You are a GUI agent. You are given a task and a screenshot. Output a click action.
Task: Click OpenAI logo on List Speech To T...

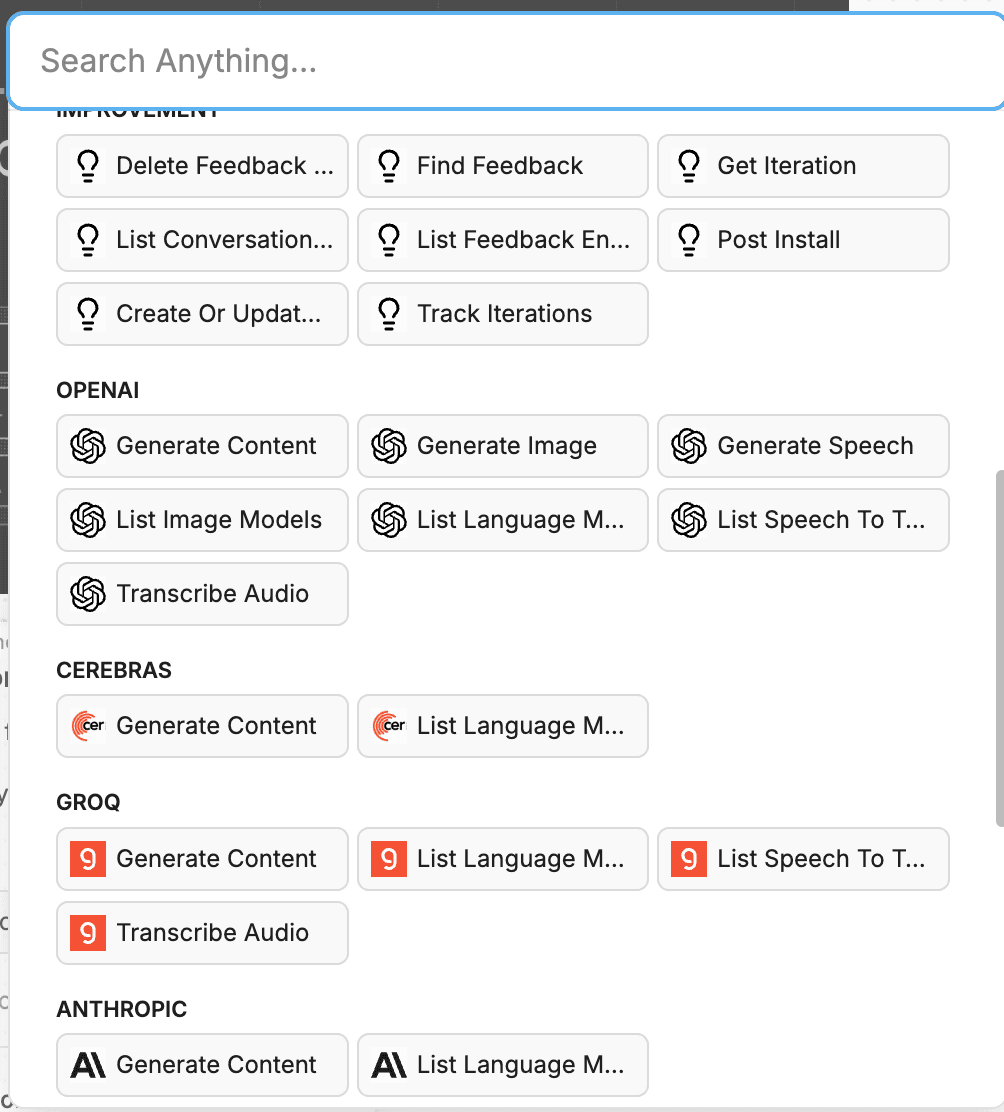689,520
